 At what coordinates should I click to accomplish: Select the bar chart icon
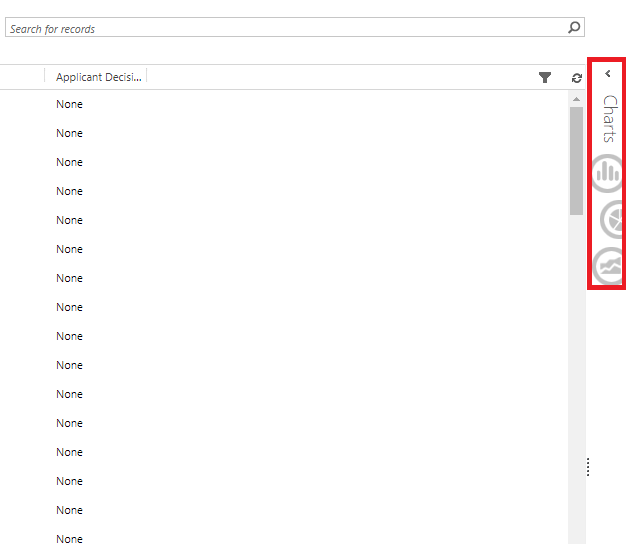click(x=607, y=173)
